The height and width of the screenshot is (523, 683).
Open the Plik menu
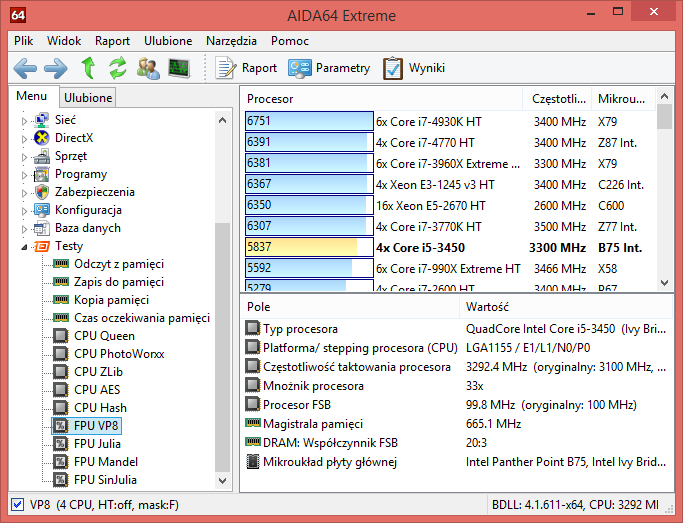click(24, 41)
